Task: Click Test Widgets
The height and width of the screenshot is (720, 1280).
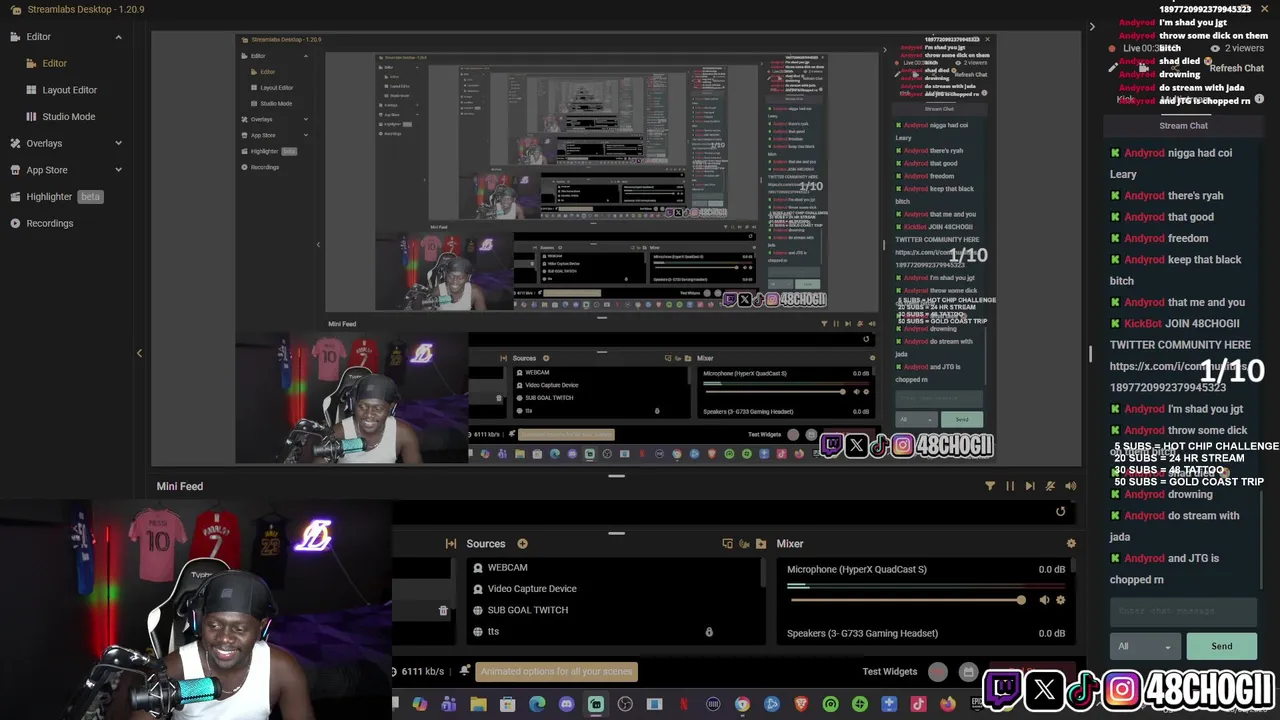Action: 890,672
